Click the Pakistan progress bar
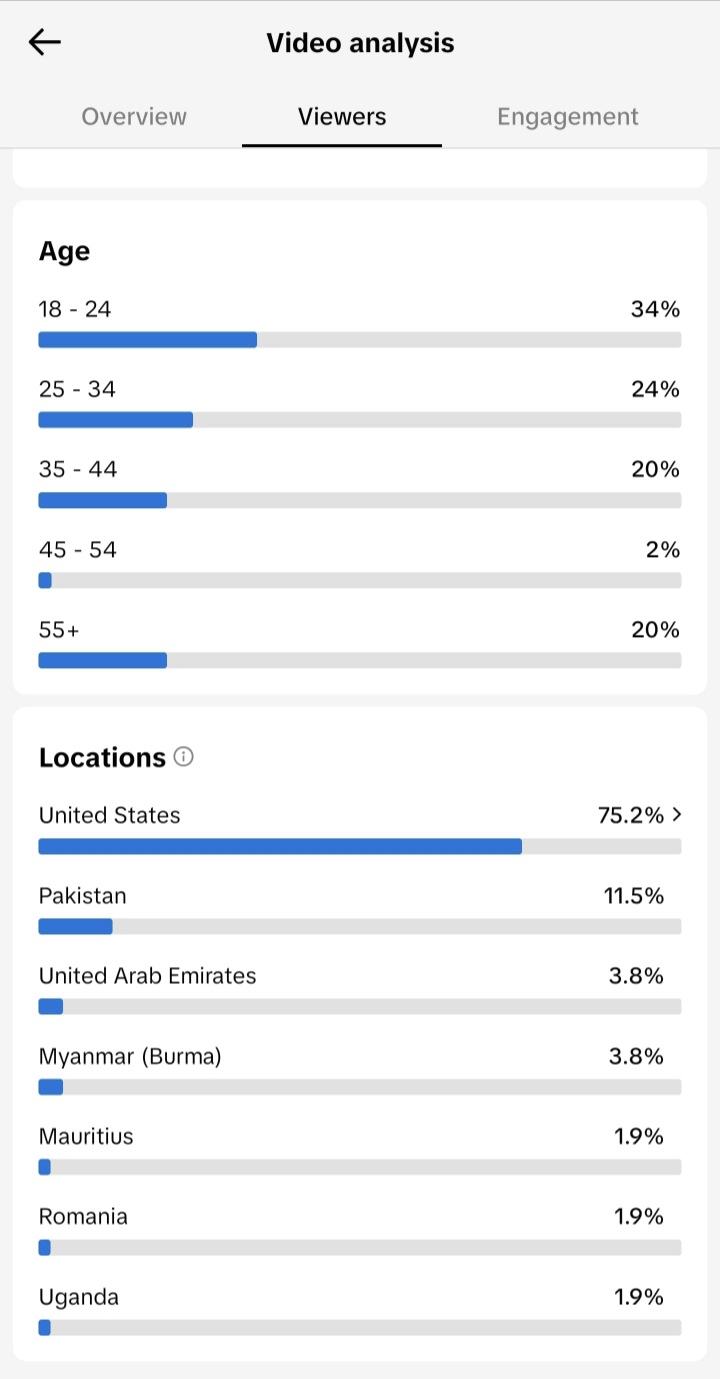 (x=360, y=926)
